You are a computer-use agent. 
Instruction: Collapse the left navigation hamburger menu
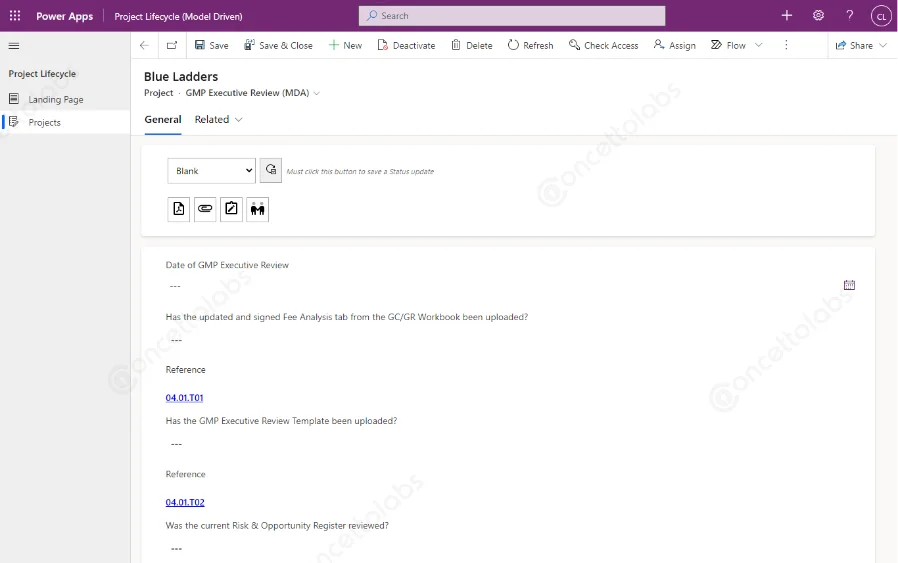[14, 46]
